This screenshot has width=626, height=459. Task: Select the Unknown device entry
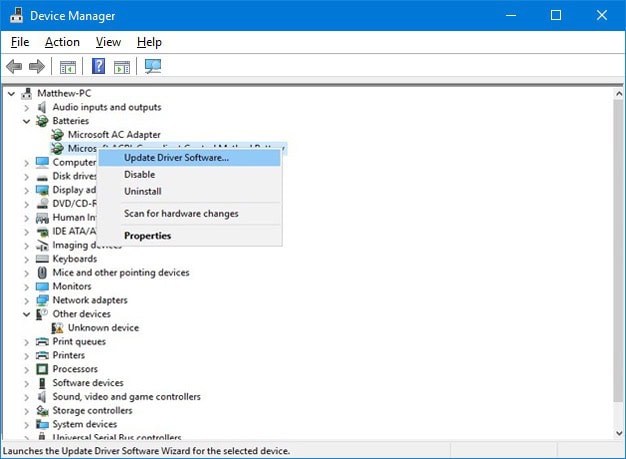pyautogui.click(x=103, y=328)
